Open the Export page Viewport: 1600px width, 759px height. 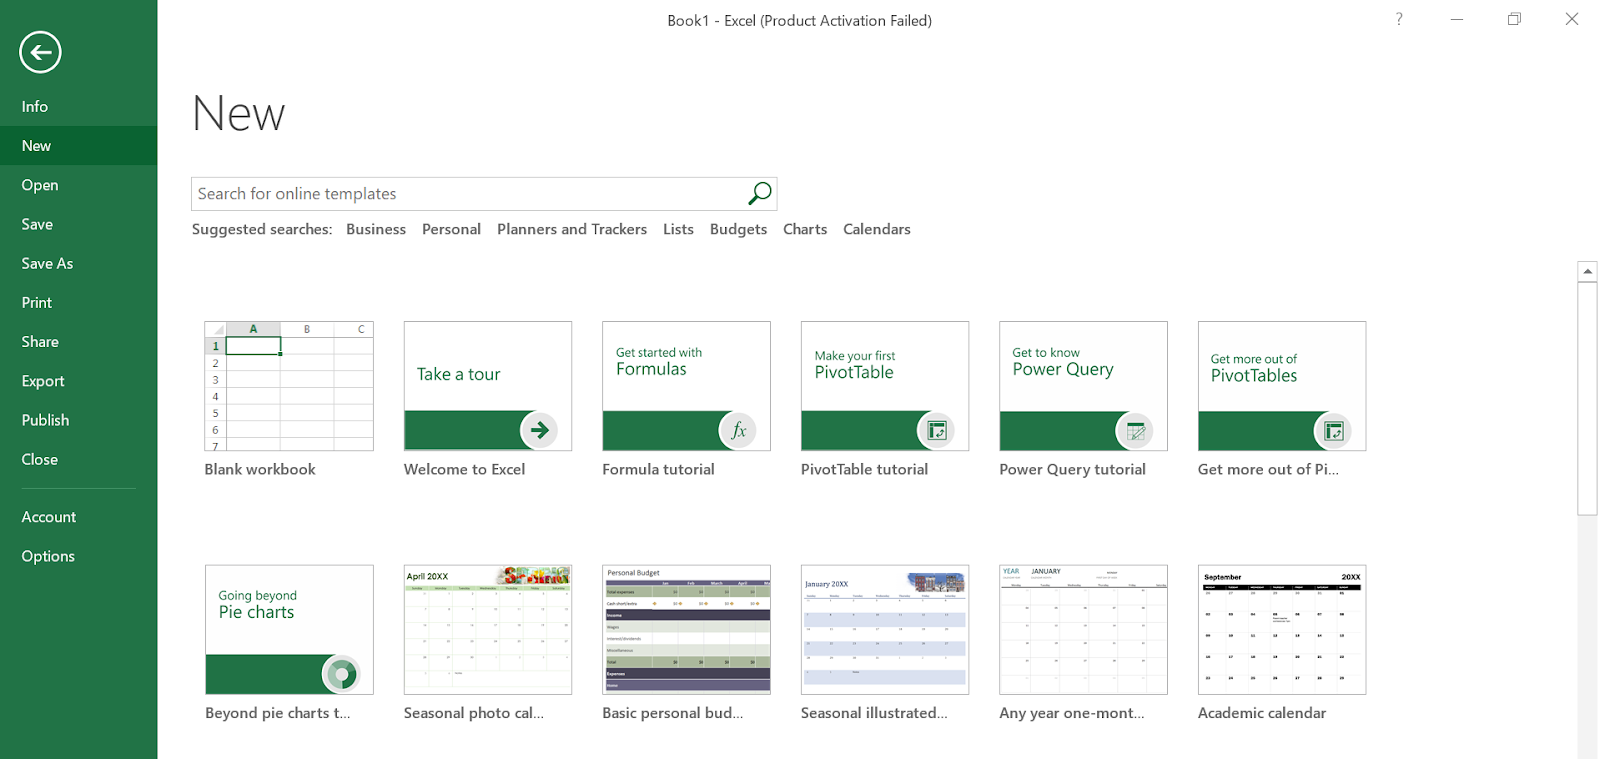pyautogui.click(x=78, y=381)
